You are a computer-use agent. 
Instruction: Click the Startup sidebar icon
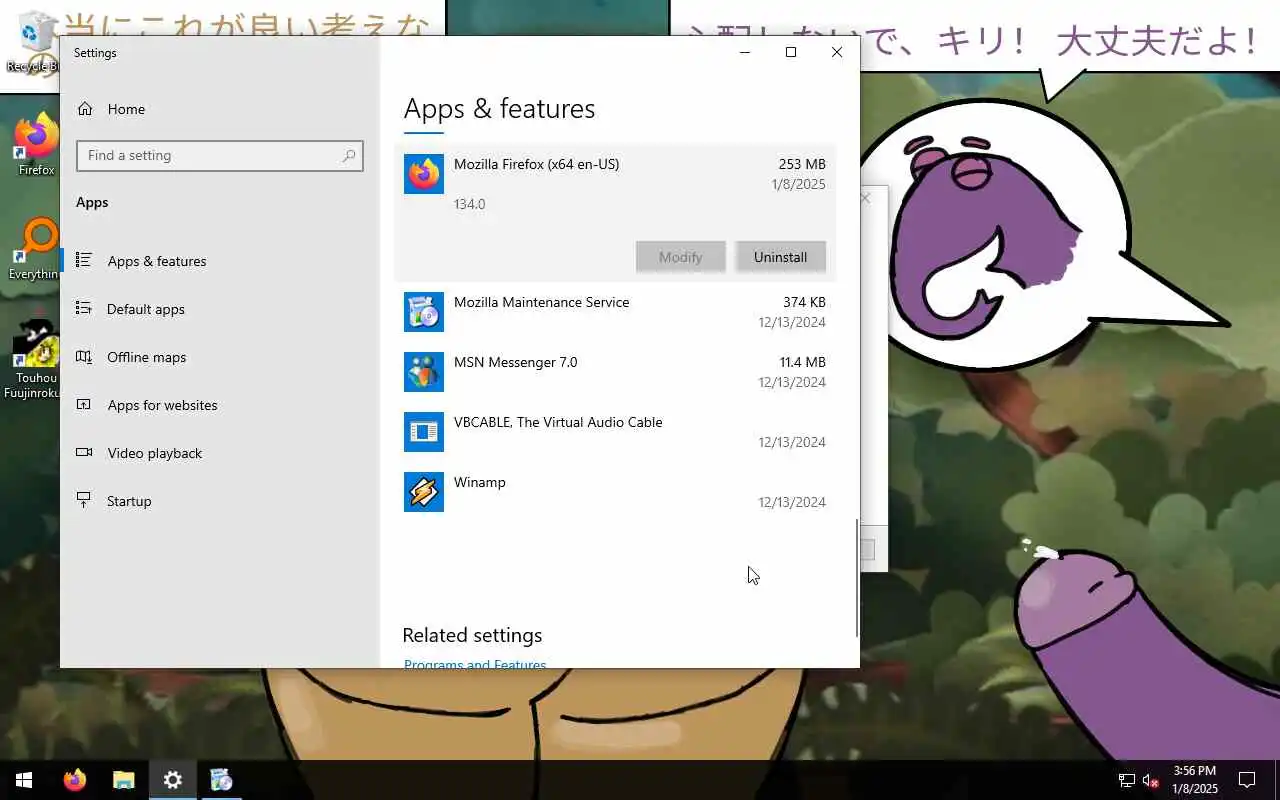pyautogui.click(x=84, y=500)
